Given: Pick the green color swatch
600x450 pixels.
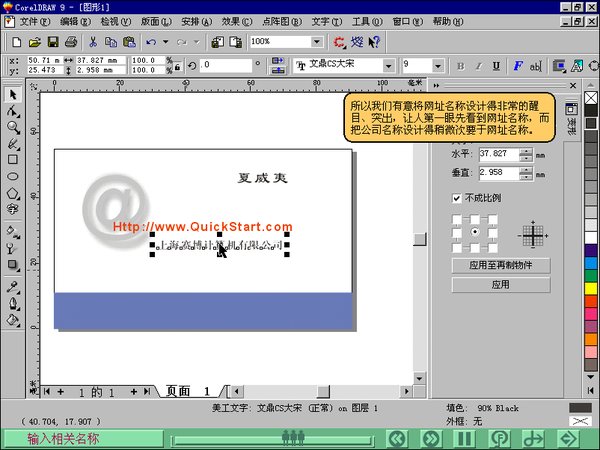Looking at the screenshot, I should point(591,276).
